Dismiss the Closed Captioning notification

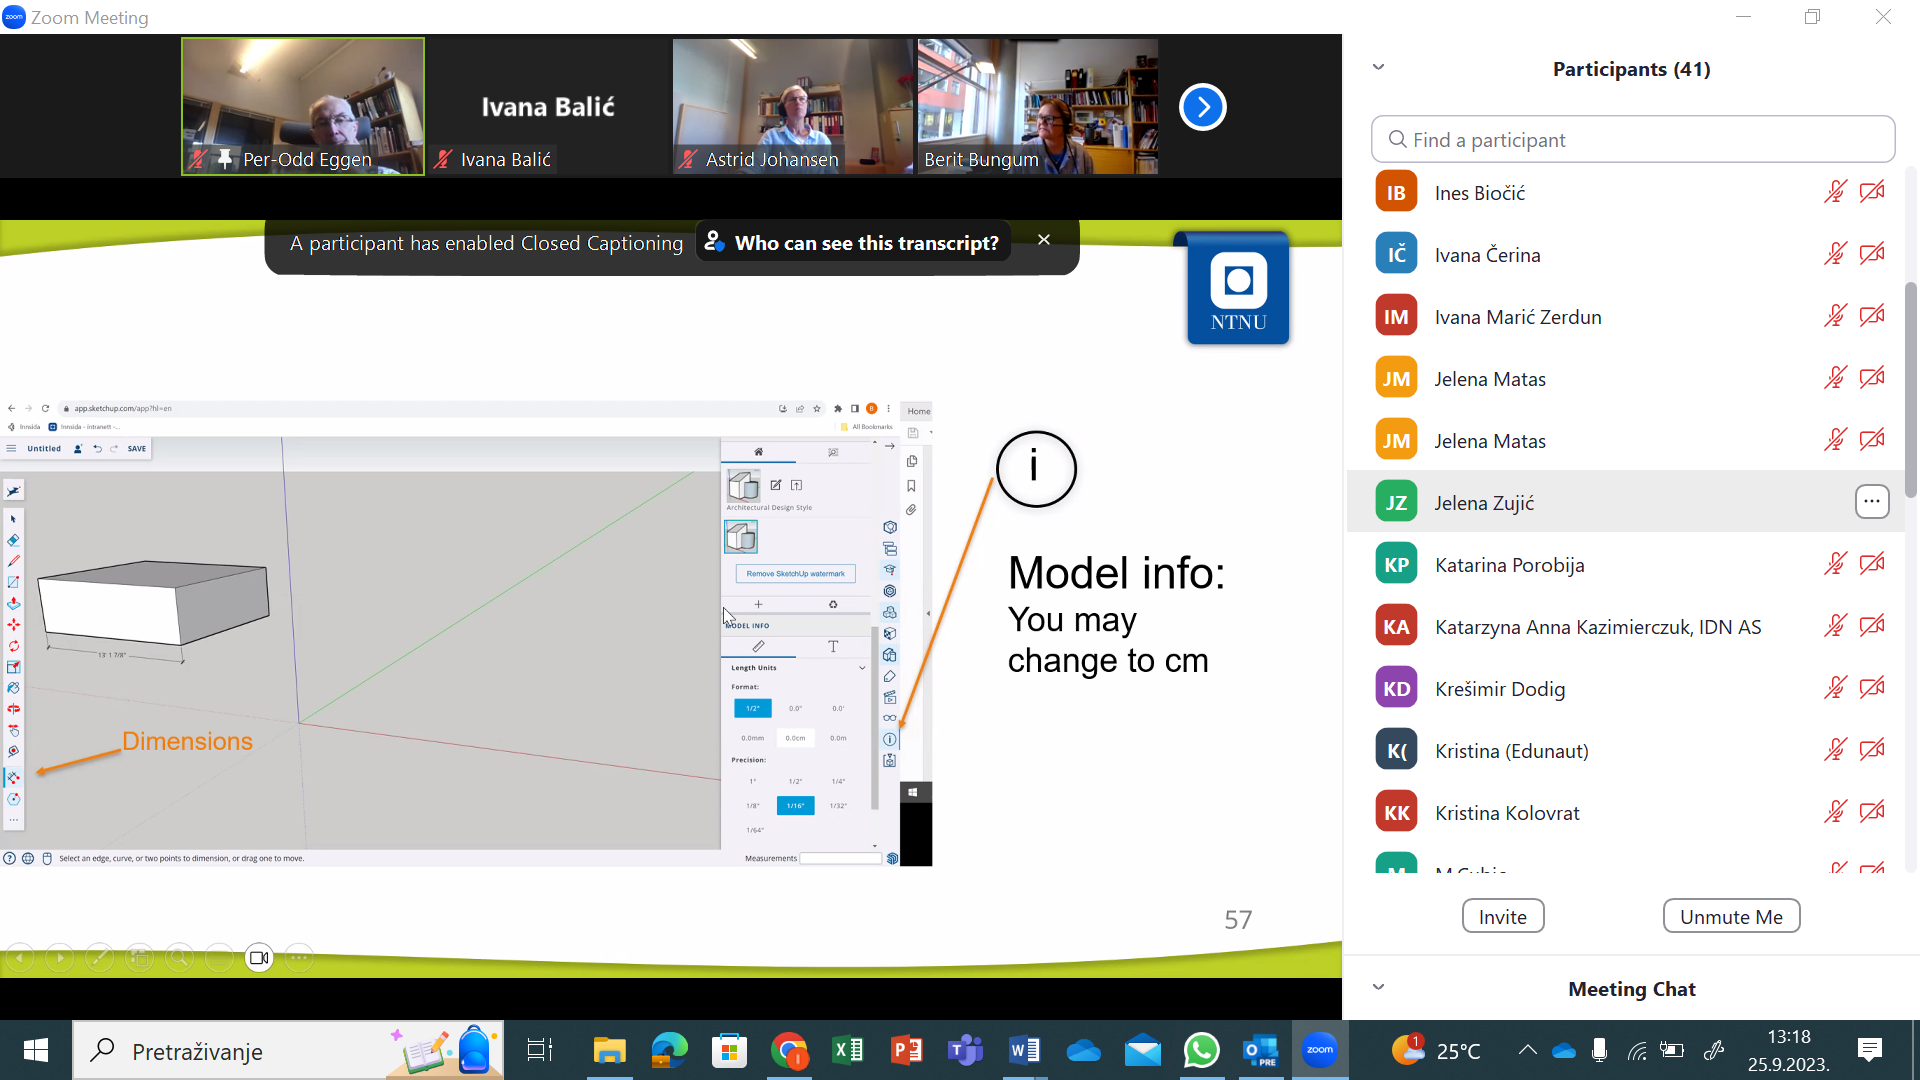click(1044, 240)
